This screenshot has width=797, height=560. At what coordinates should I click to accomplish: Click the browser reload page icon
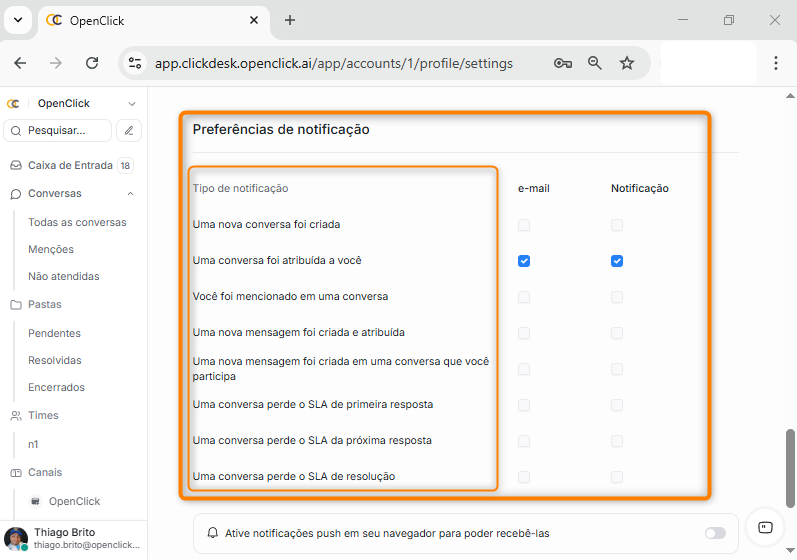(92, 63)
